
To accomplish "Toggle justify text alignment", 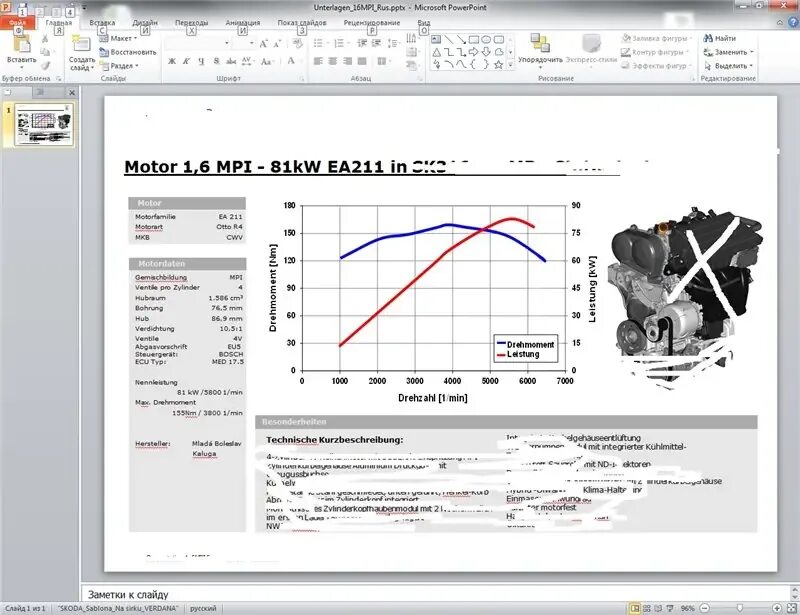I will pos(362,61).
